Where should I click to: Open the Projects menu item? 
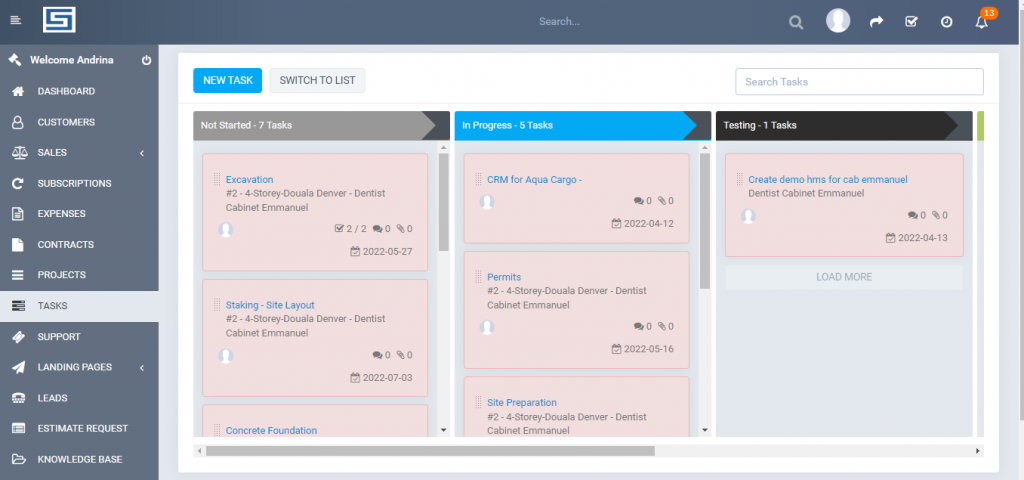[x=62, y=275]
